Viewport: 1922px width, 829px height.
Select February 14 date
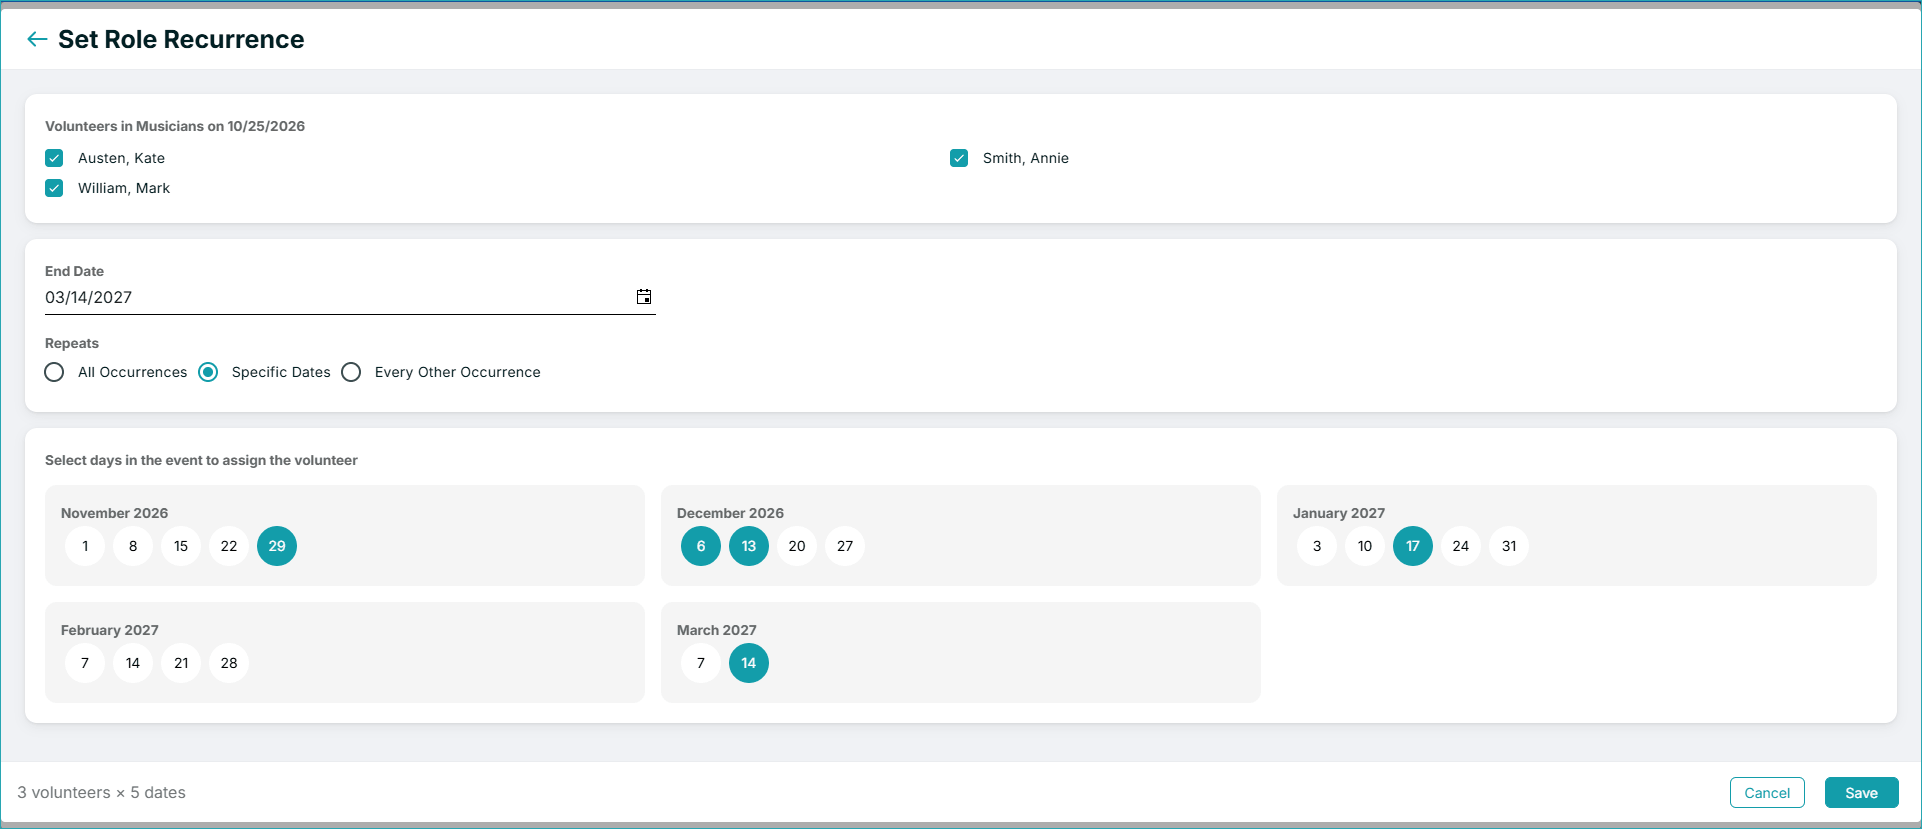133,663
